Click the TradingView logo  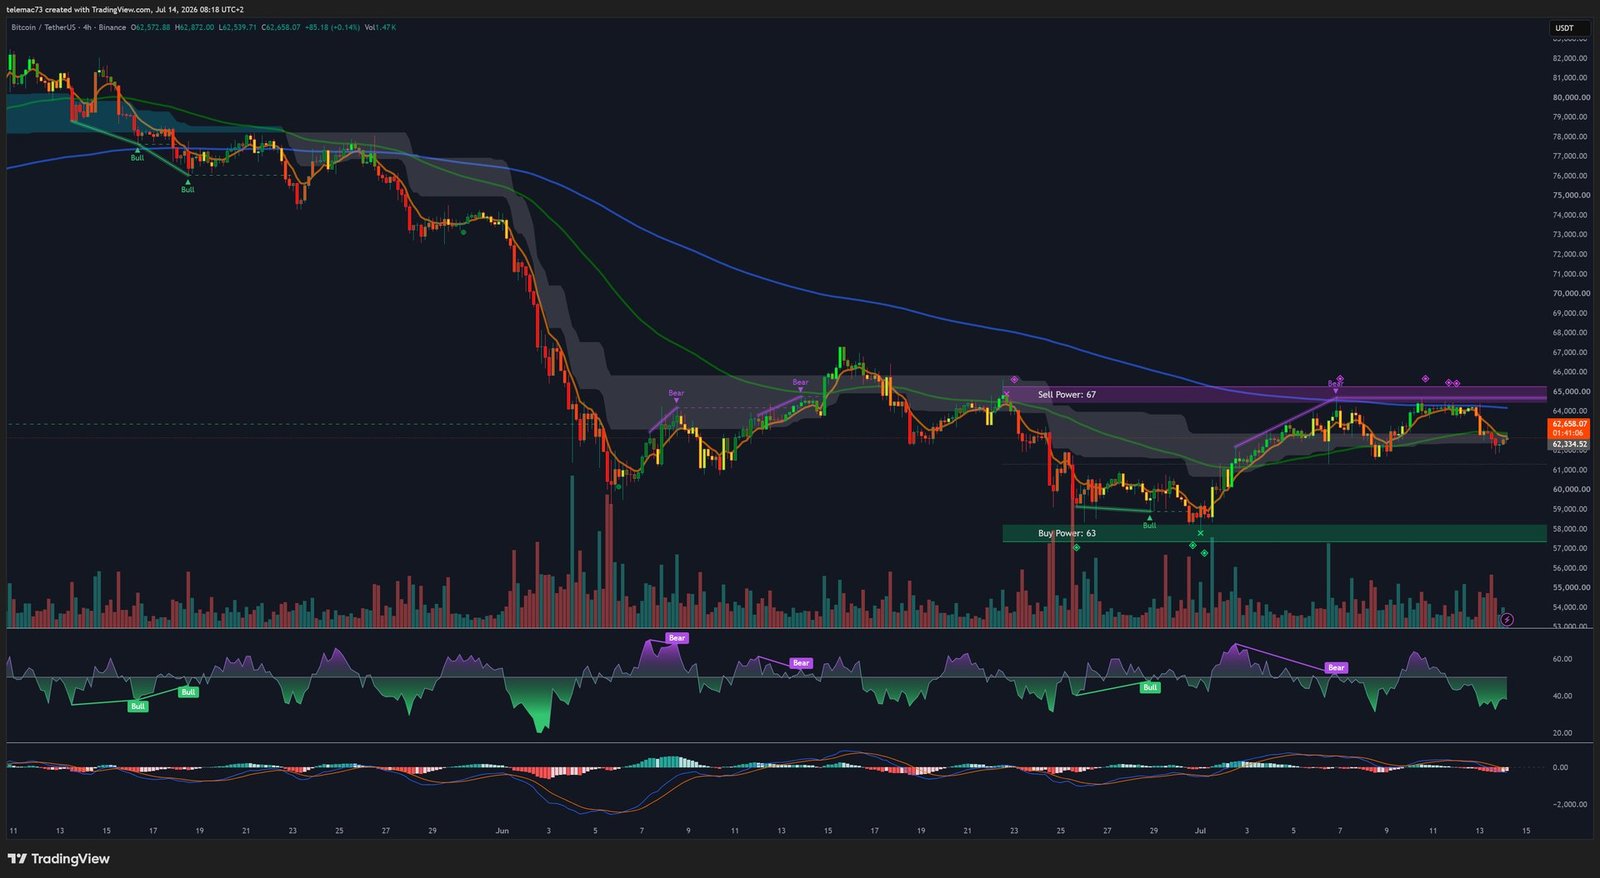click(x=58, y=859)
